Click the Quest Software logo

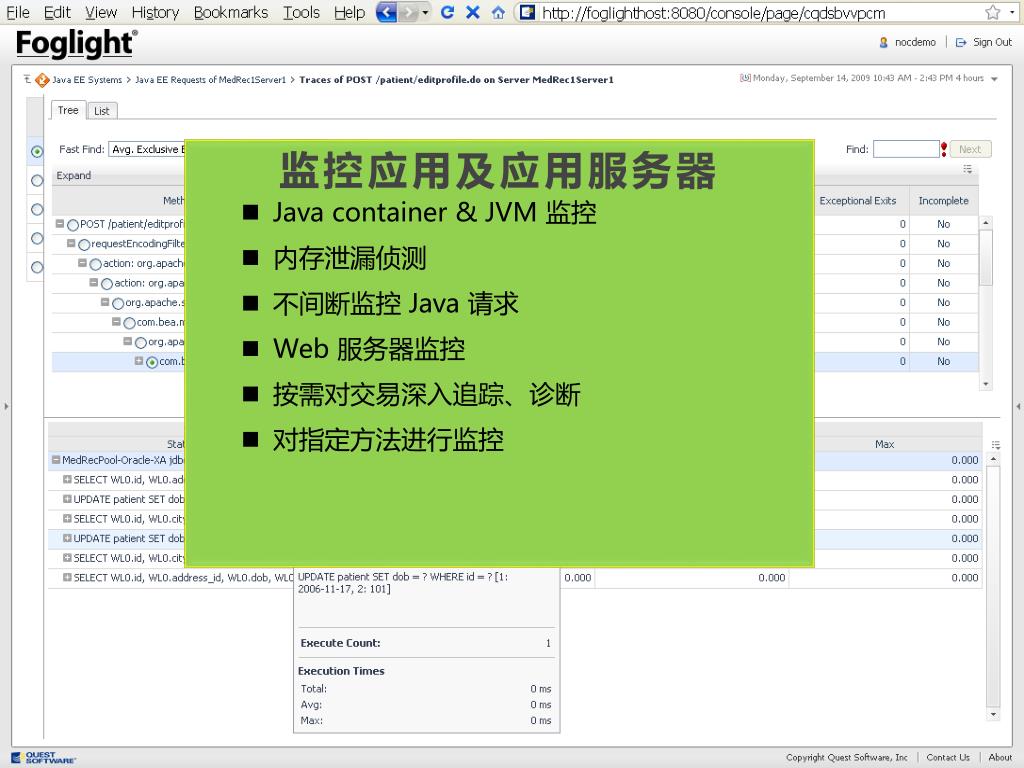tap(43, 758)
